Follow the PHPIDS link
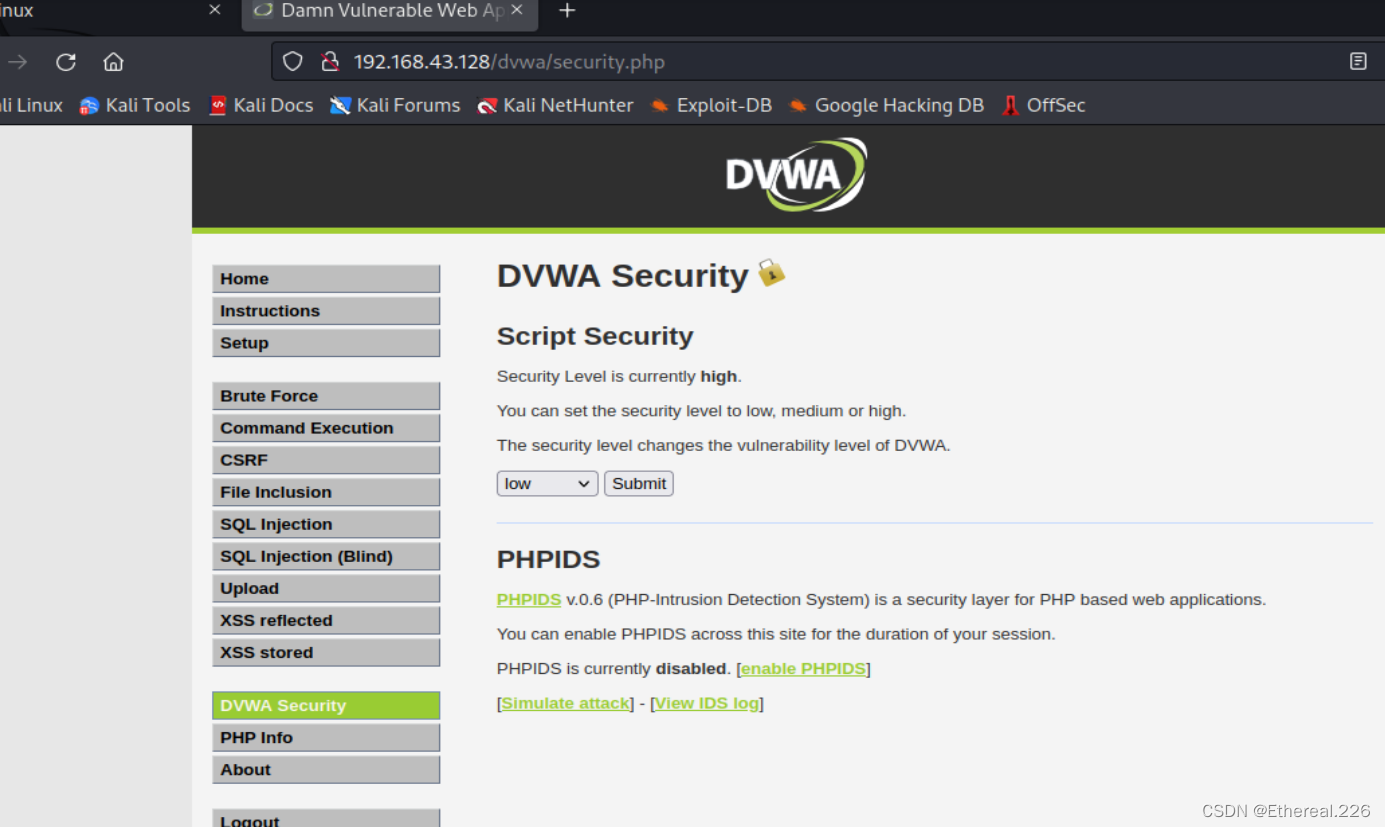1385x827 pixels. click(x=529, y=600)
